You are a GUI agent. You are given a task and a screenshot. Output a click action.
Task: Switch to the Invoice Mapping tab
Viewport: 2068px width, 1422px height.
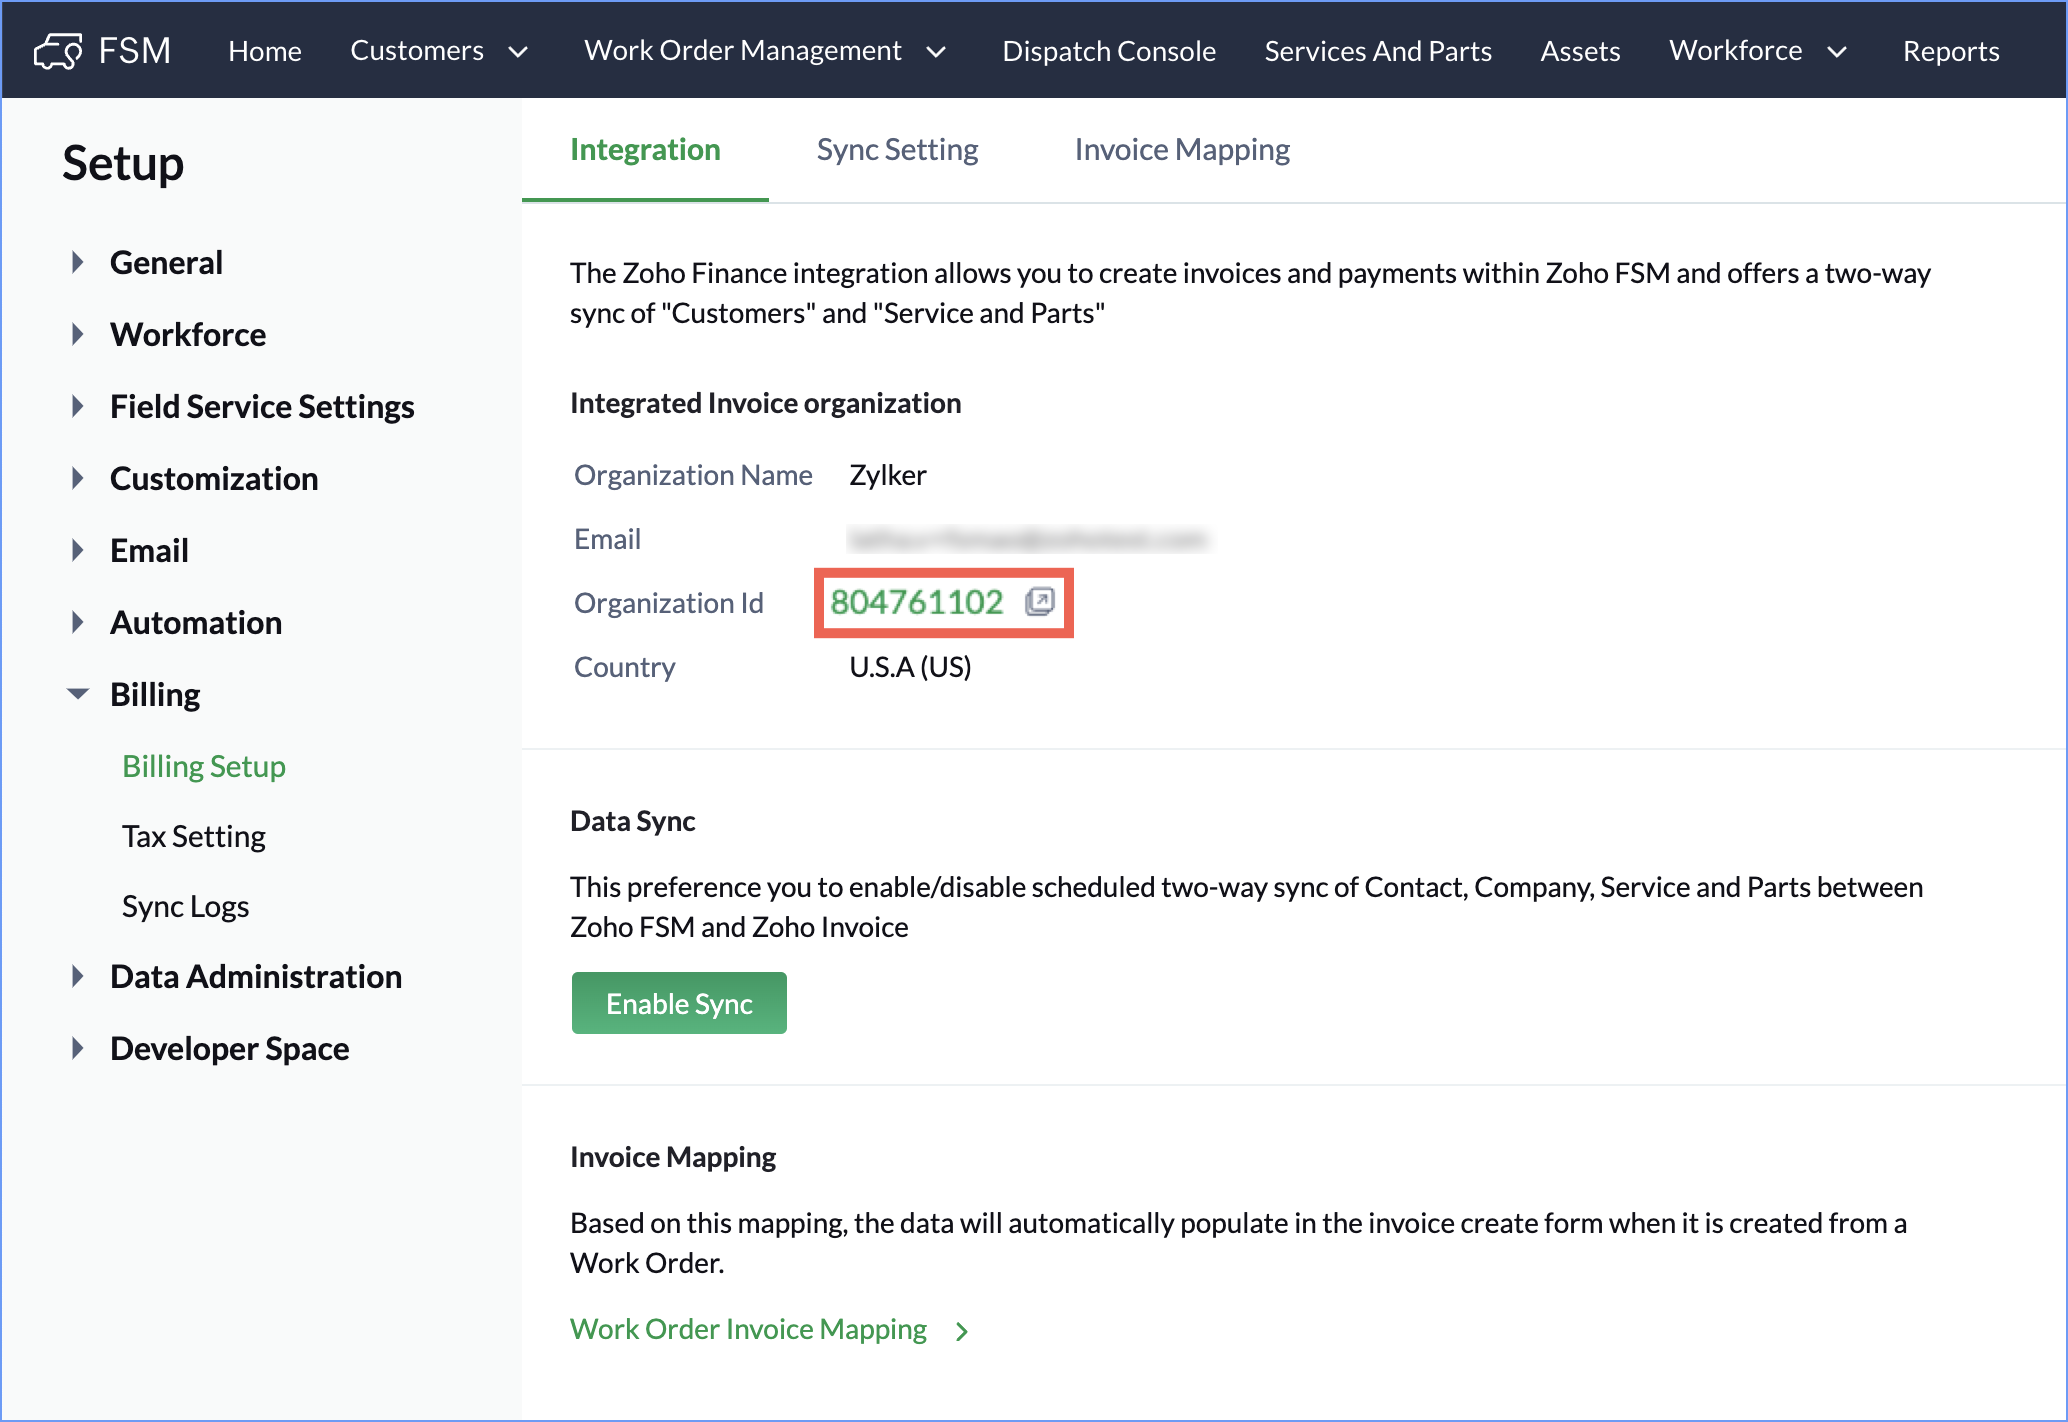(1182, 150)
